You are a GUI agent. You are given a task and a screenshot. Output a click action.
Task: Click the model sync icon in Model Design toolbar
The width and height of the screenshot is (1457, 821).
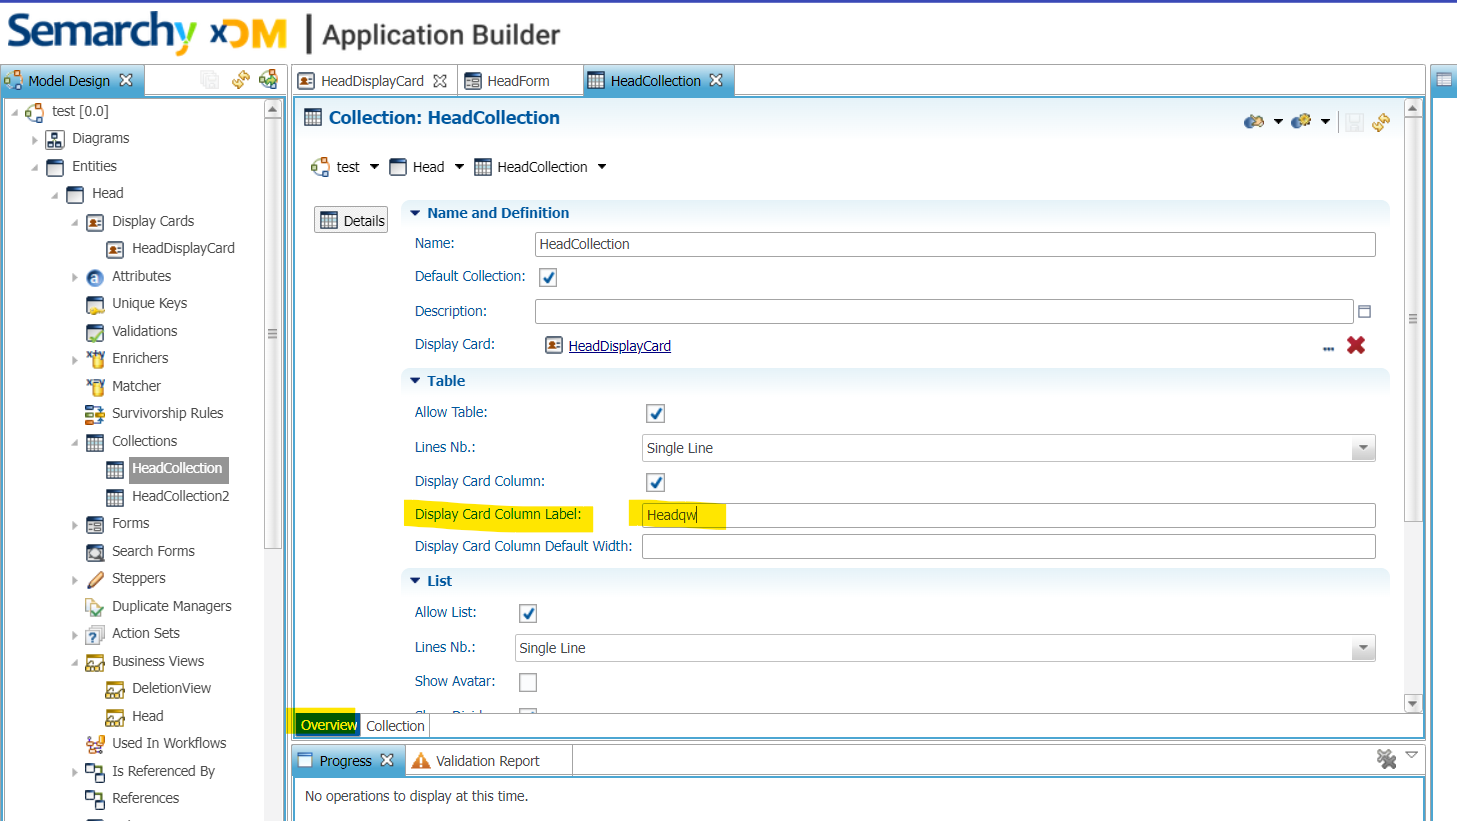tap(268, 80)
